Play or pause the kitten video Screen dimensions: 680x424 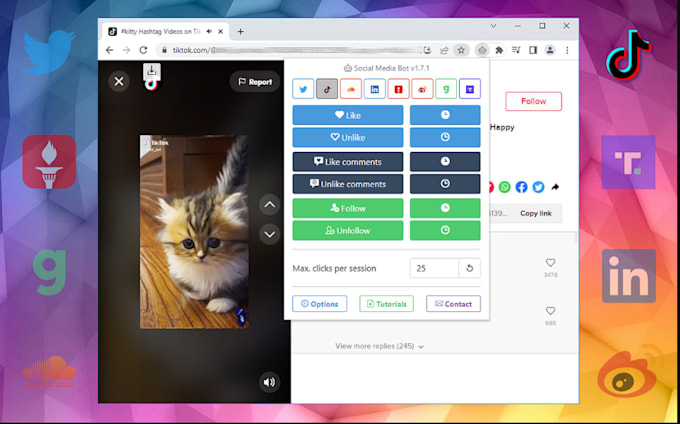pyautogui.click(x=194, y=232)
